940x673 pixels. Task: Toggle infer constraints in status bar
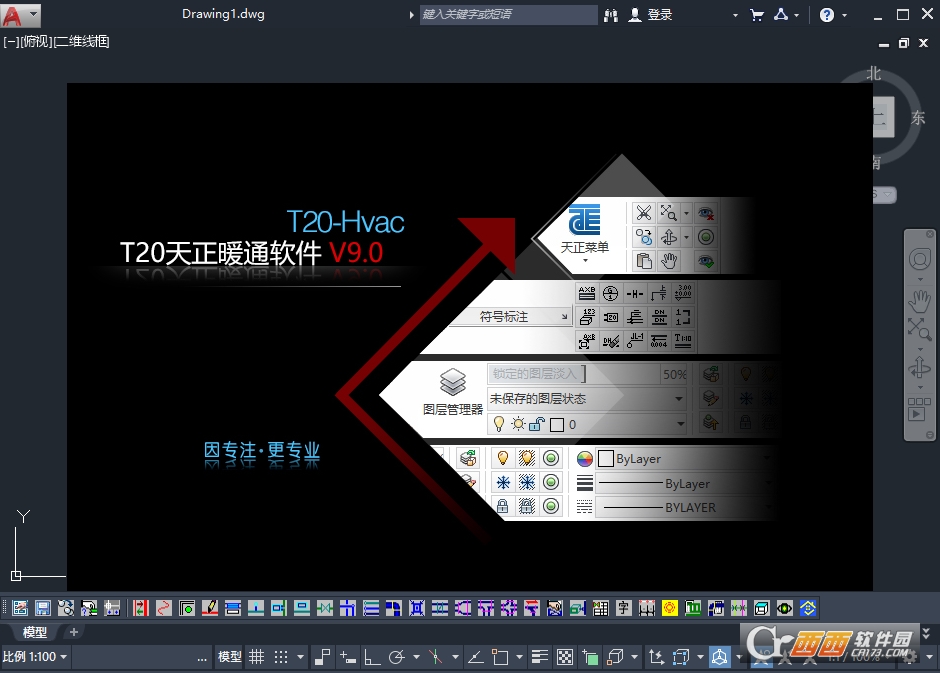[323, 657]
